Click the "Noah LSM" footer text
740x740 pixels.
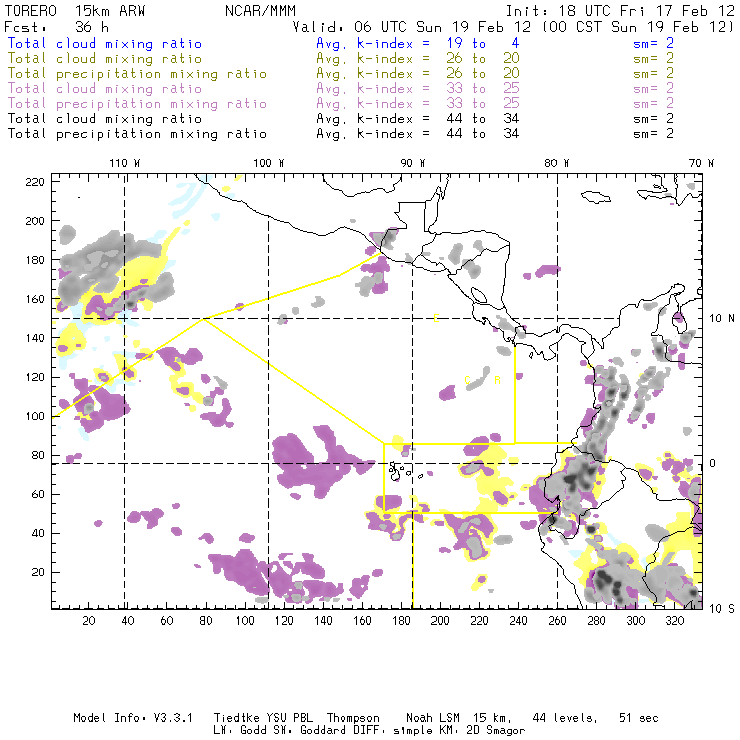click(433, 718)
